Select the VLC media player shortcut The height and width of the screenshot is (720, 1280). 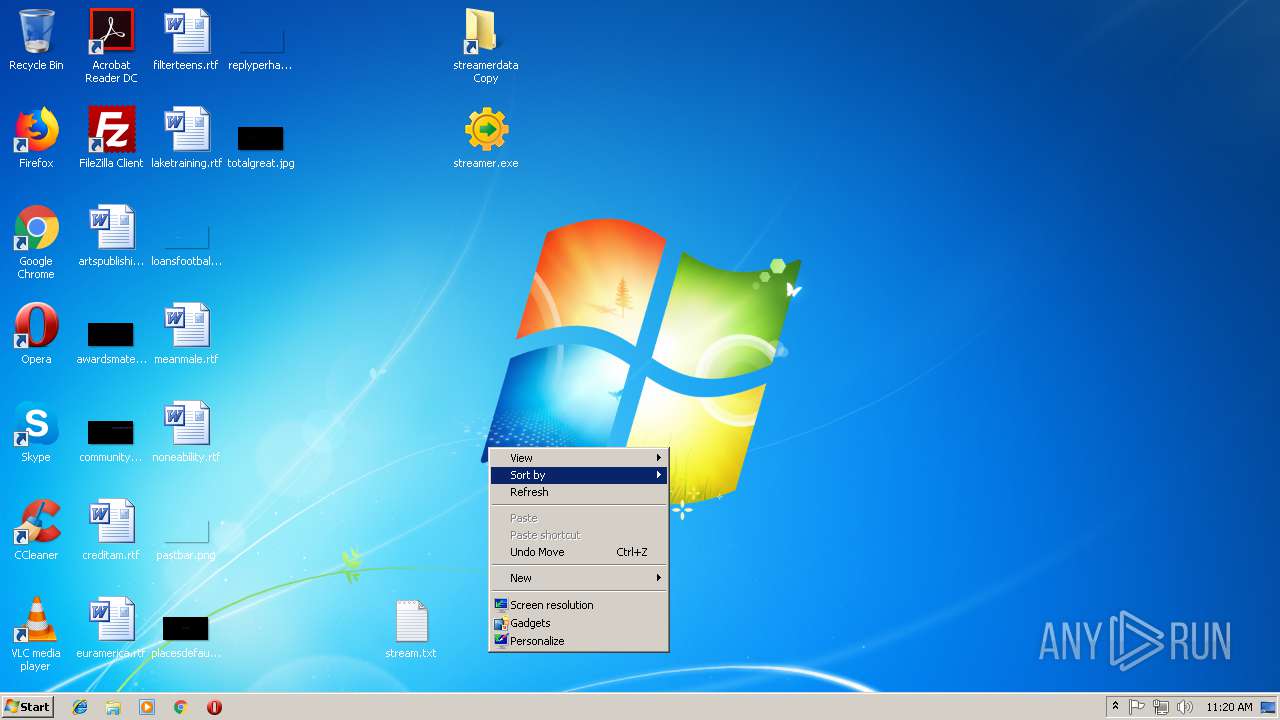pyautogui.click(x=36, y=634)
